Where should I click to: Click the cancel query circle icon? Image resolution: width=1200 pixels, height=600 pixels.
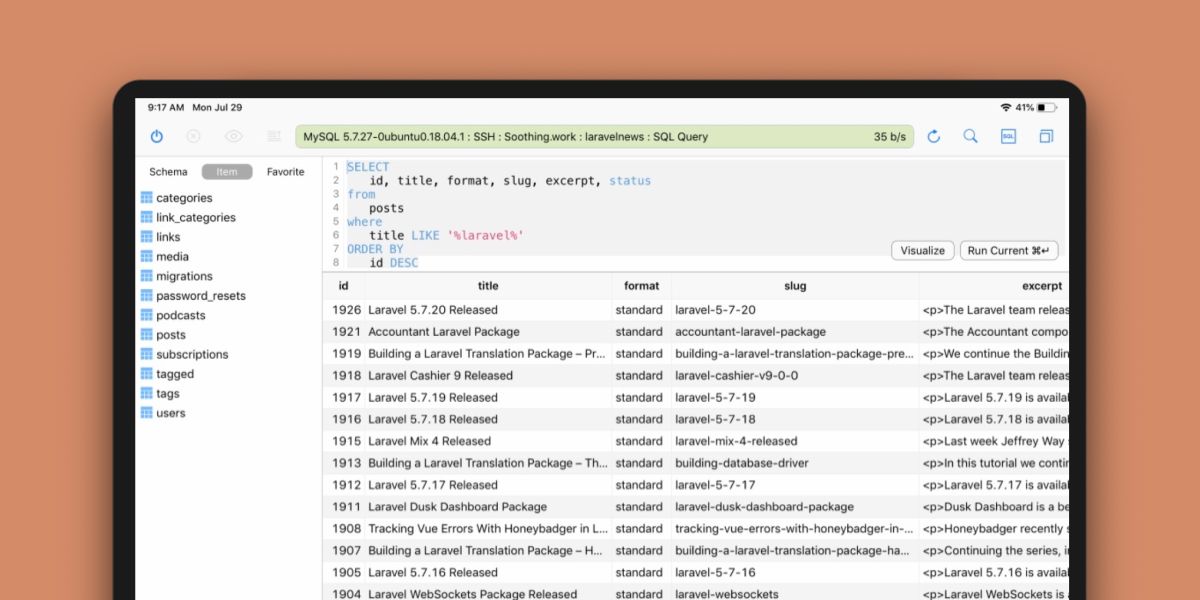[193, 136]
